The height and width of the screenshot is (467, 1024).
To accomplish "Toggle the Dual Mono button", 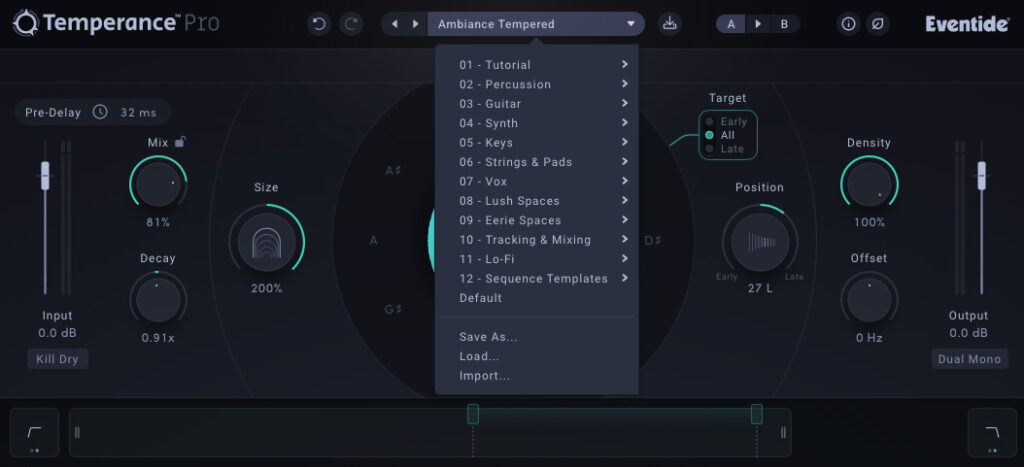I will [x=969, y=359].
